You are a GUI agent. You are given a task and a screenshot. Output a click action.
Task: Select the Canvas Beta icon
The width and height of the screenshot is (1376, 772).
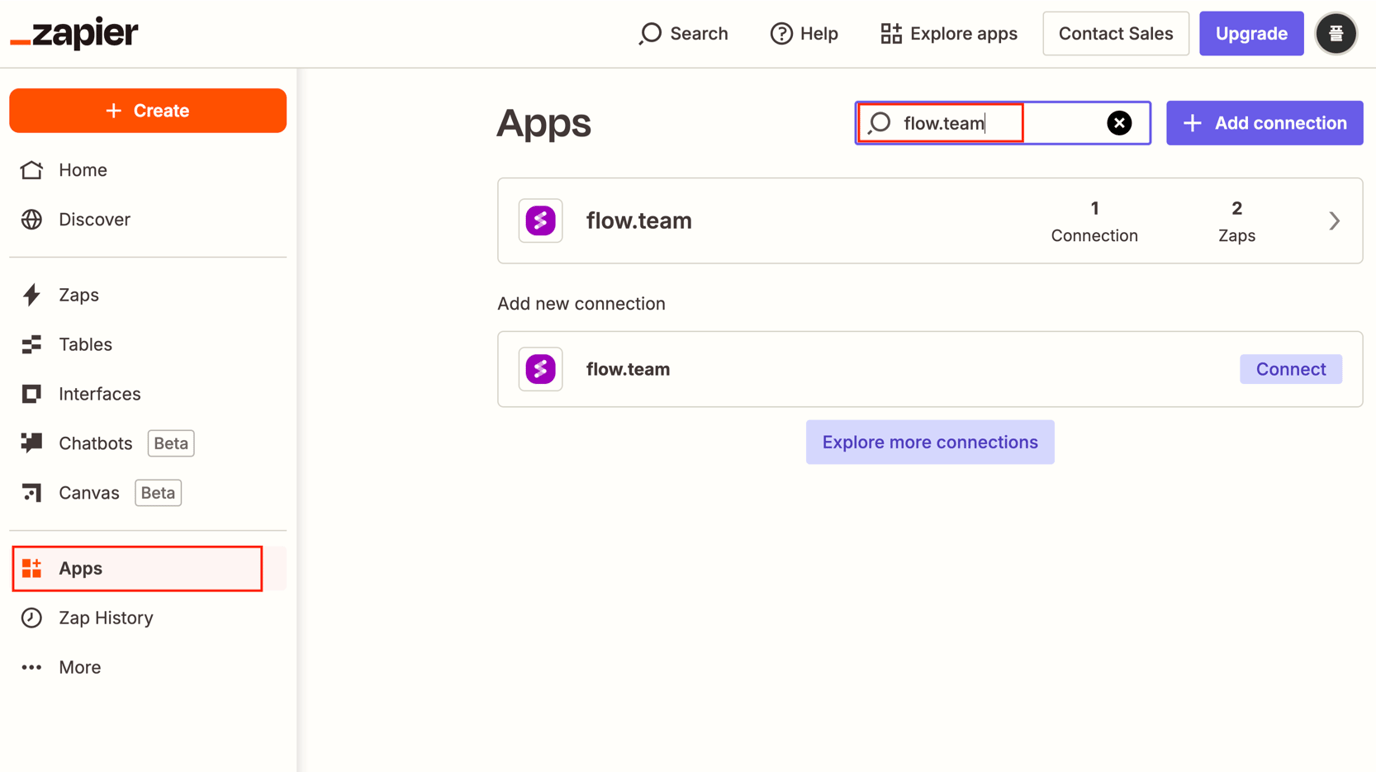click(31, 492)
